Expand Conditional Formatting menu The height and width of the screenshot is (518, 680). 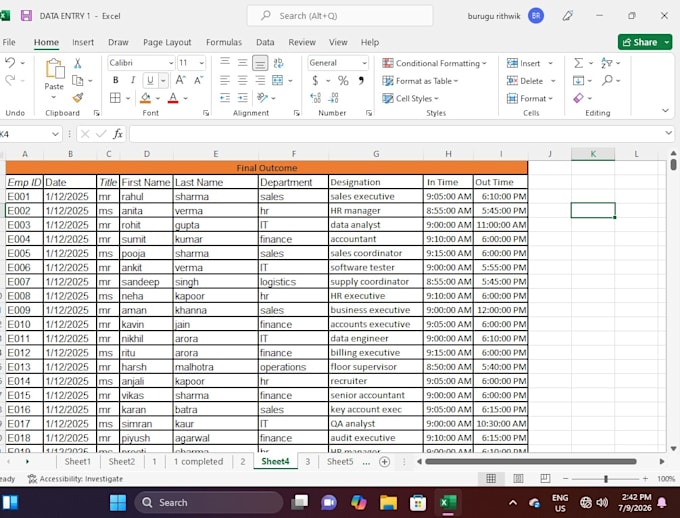point(435,63)
